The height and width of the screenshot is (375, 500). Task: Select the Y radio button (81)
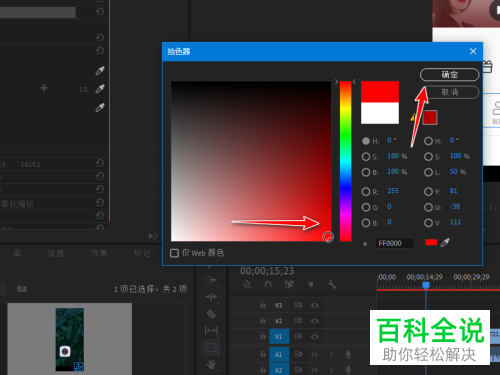[x=428, y=191]
